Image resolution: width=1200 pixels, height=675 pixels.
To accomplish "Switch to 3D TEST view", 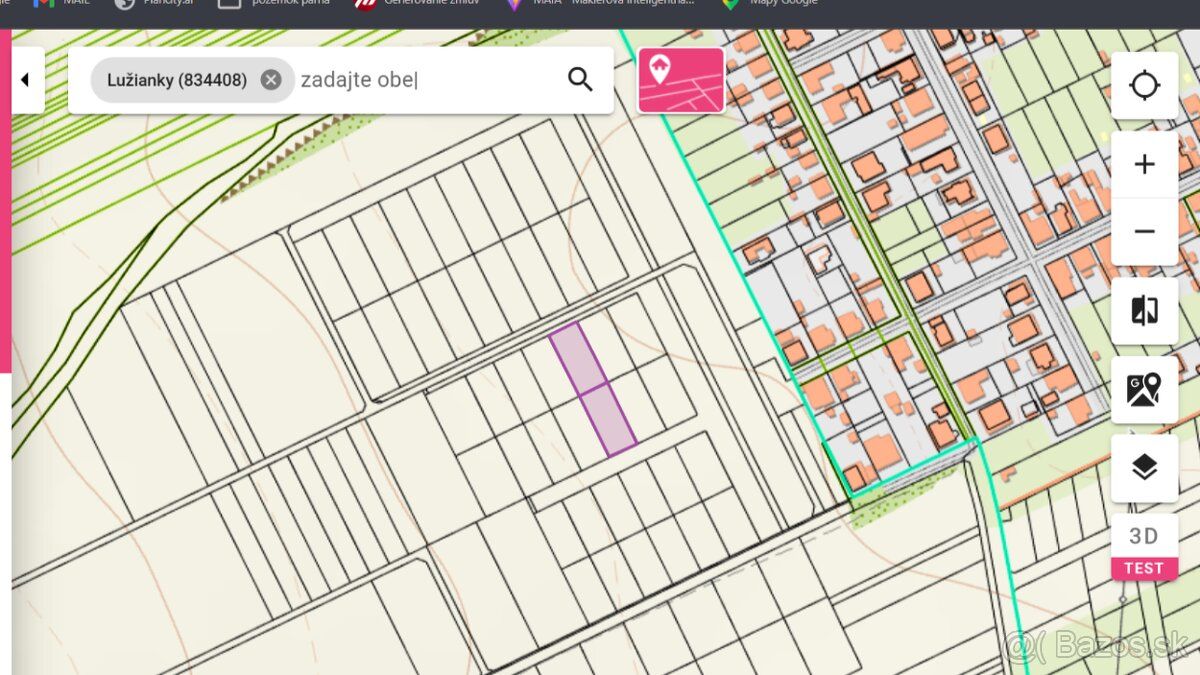I will (x=1144, y=547).
